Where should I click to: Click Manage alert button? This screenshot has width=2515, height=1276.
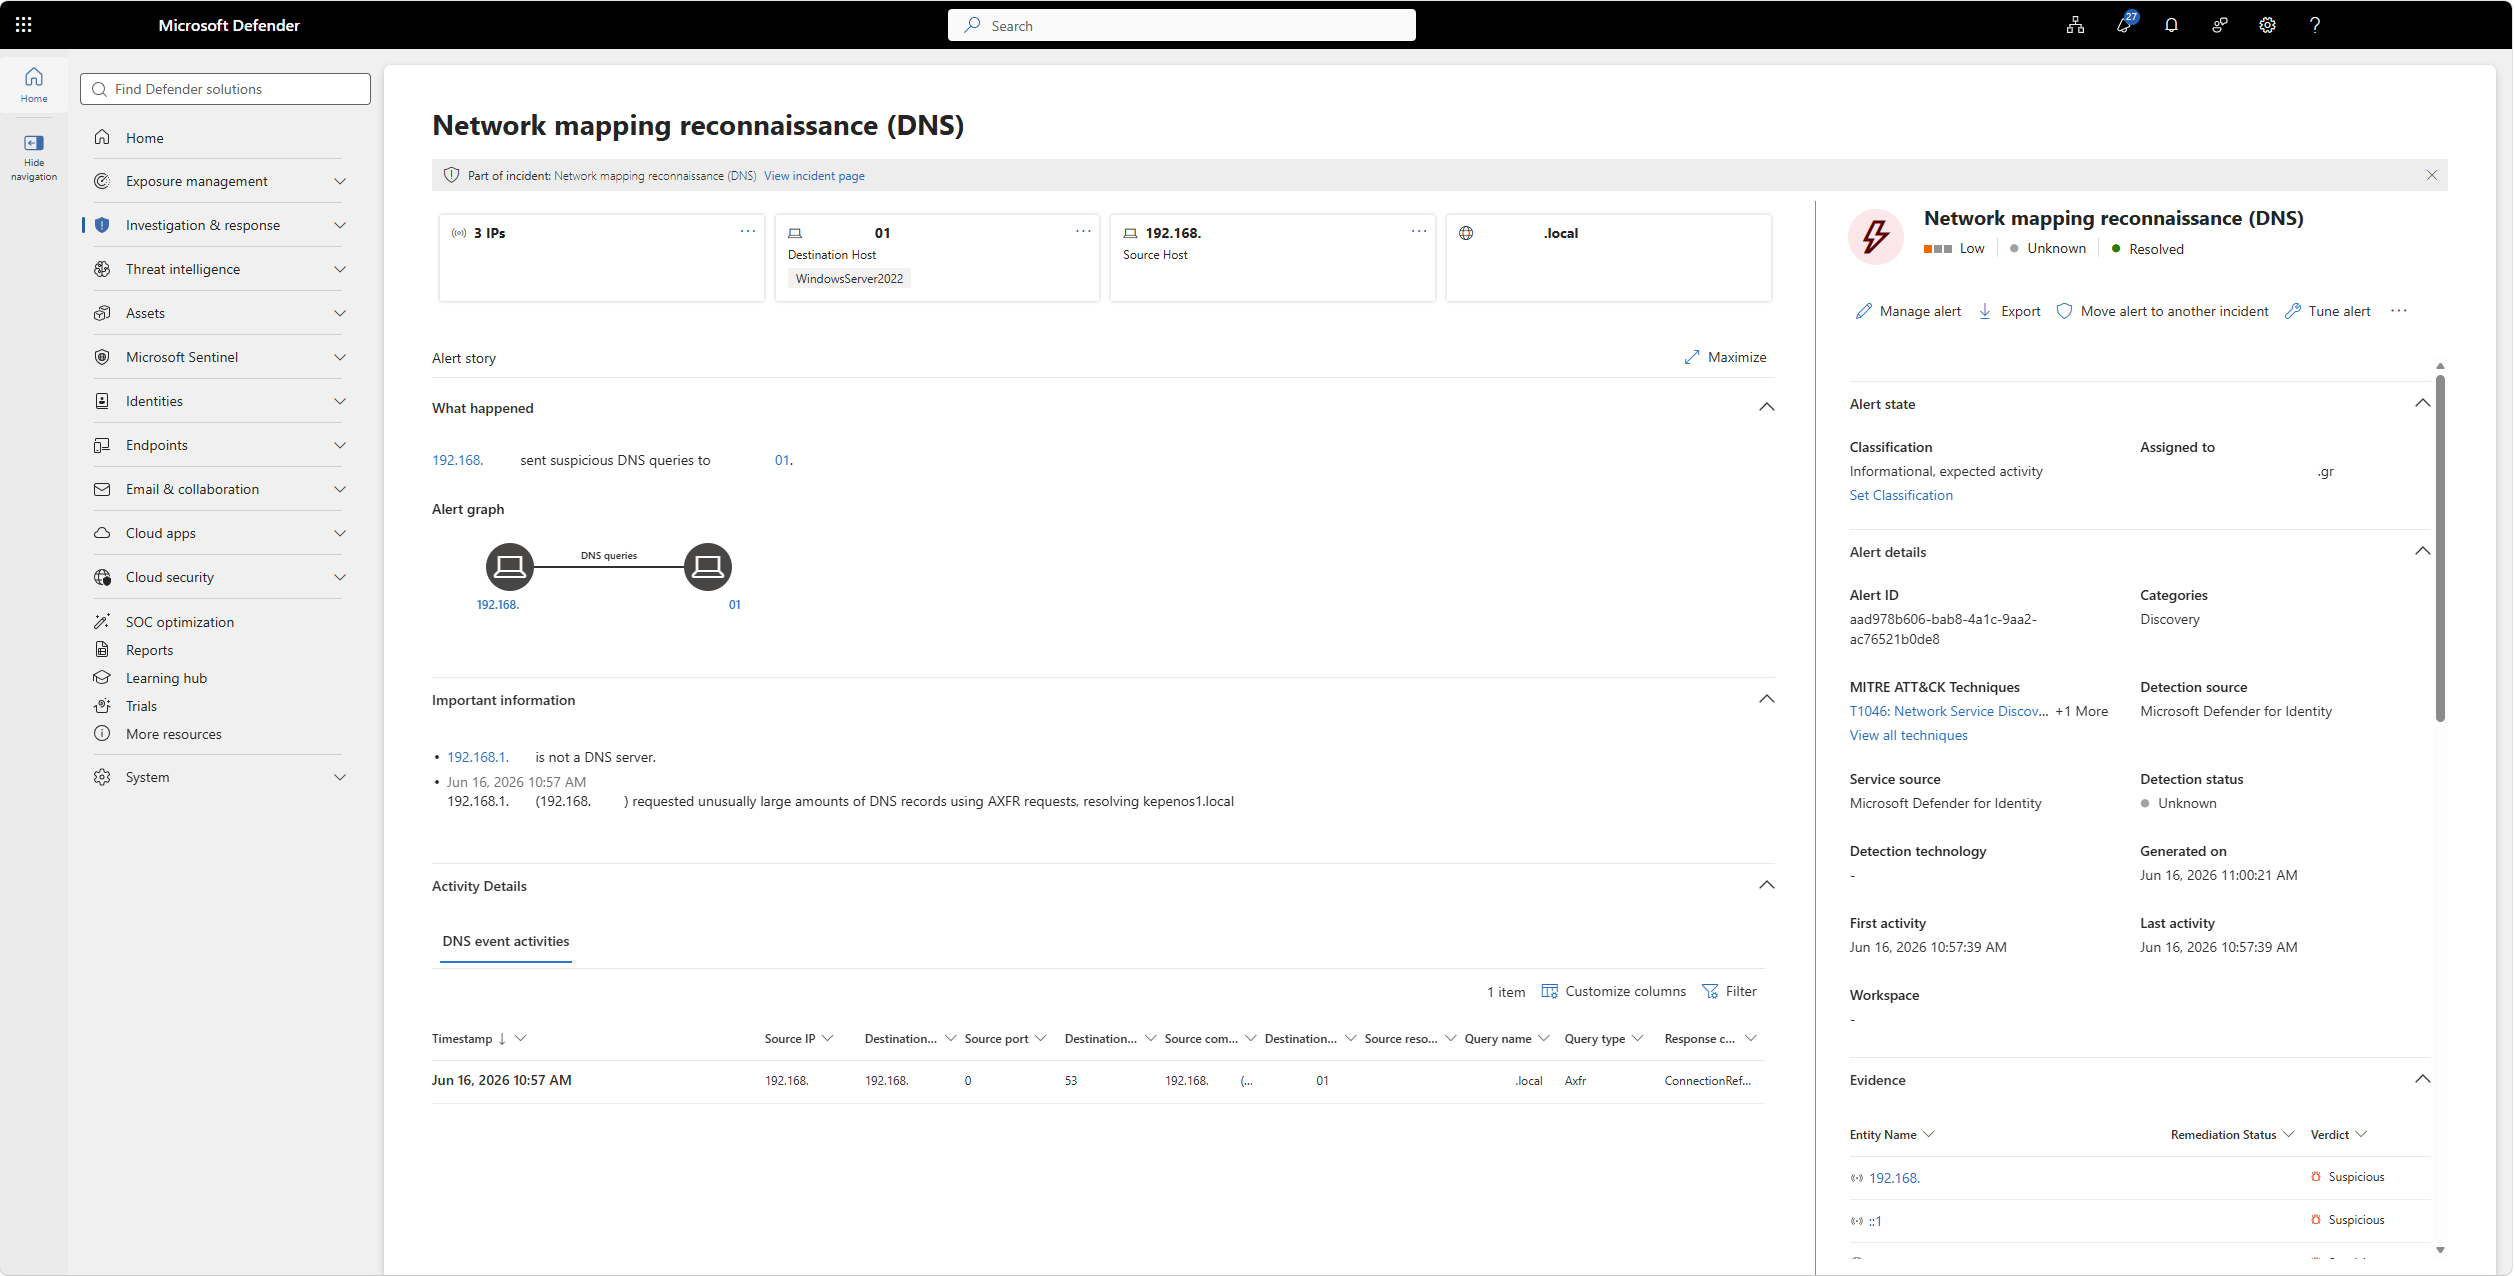tap(1908, 311)
